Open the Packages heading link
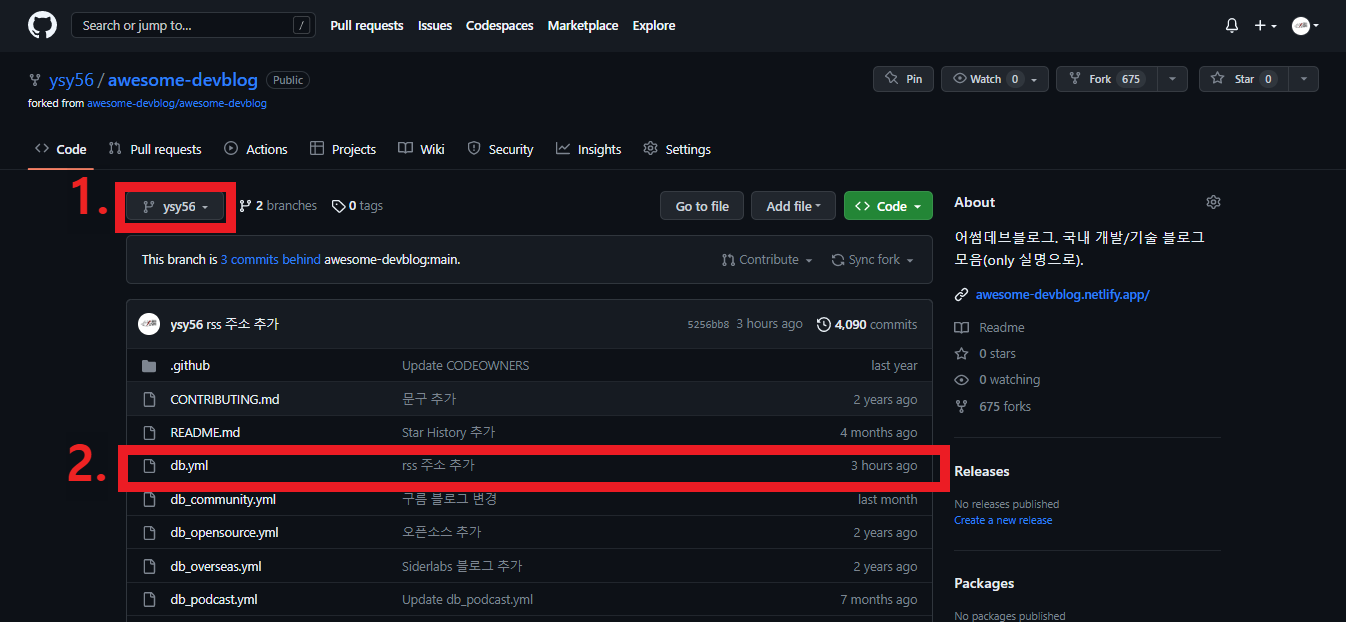This screenshot has width=1346, height=622. [x=984, y=583]
